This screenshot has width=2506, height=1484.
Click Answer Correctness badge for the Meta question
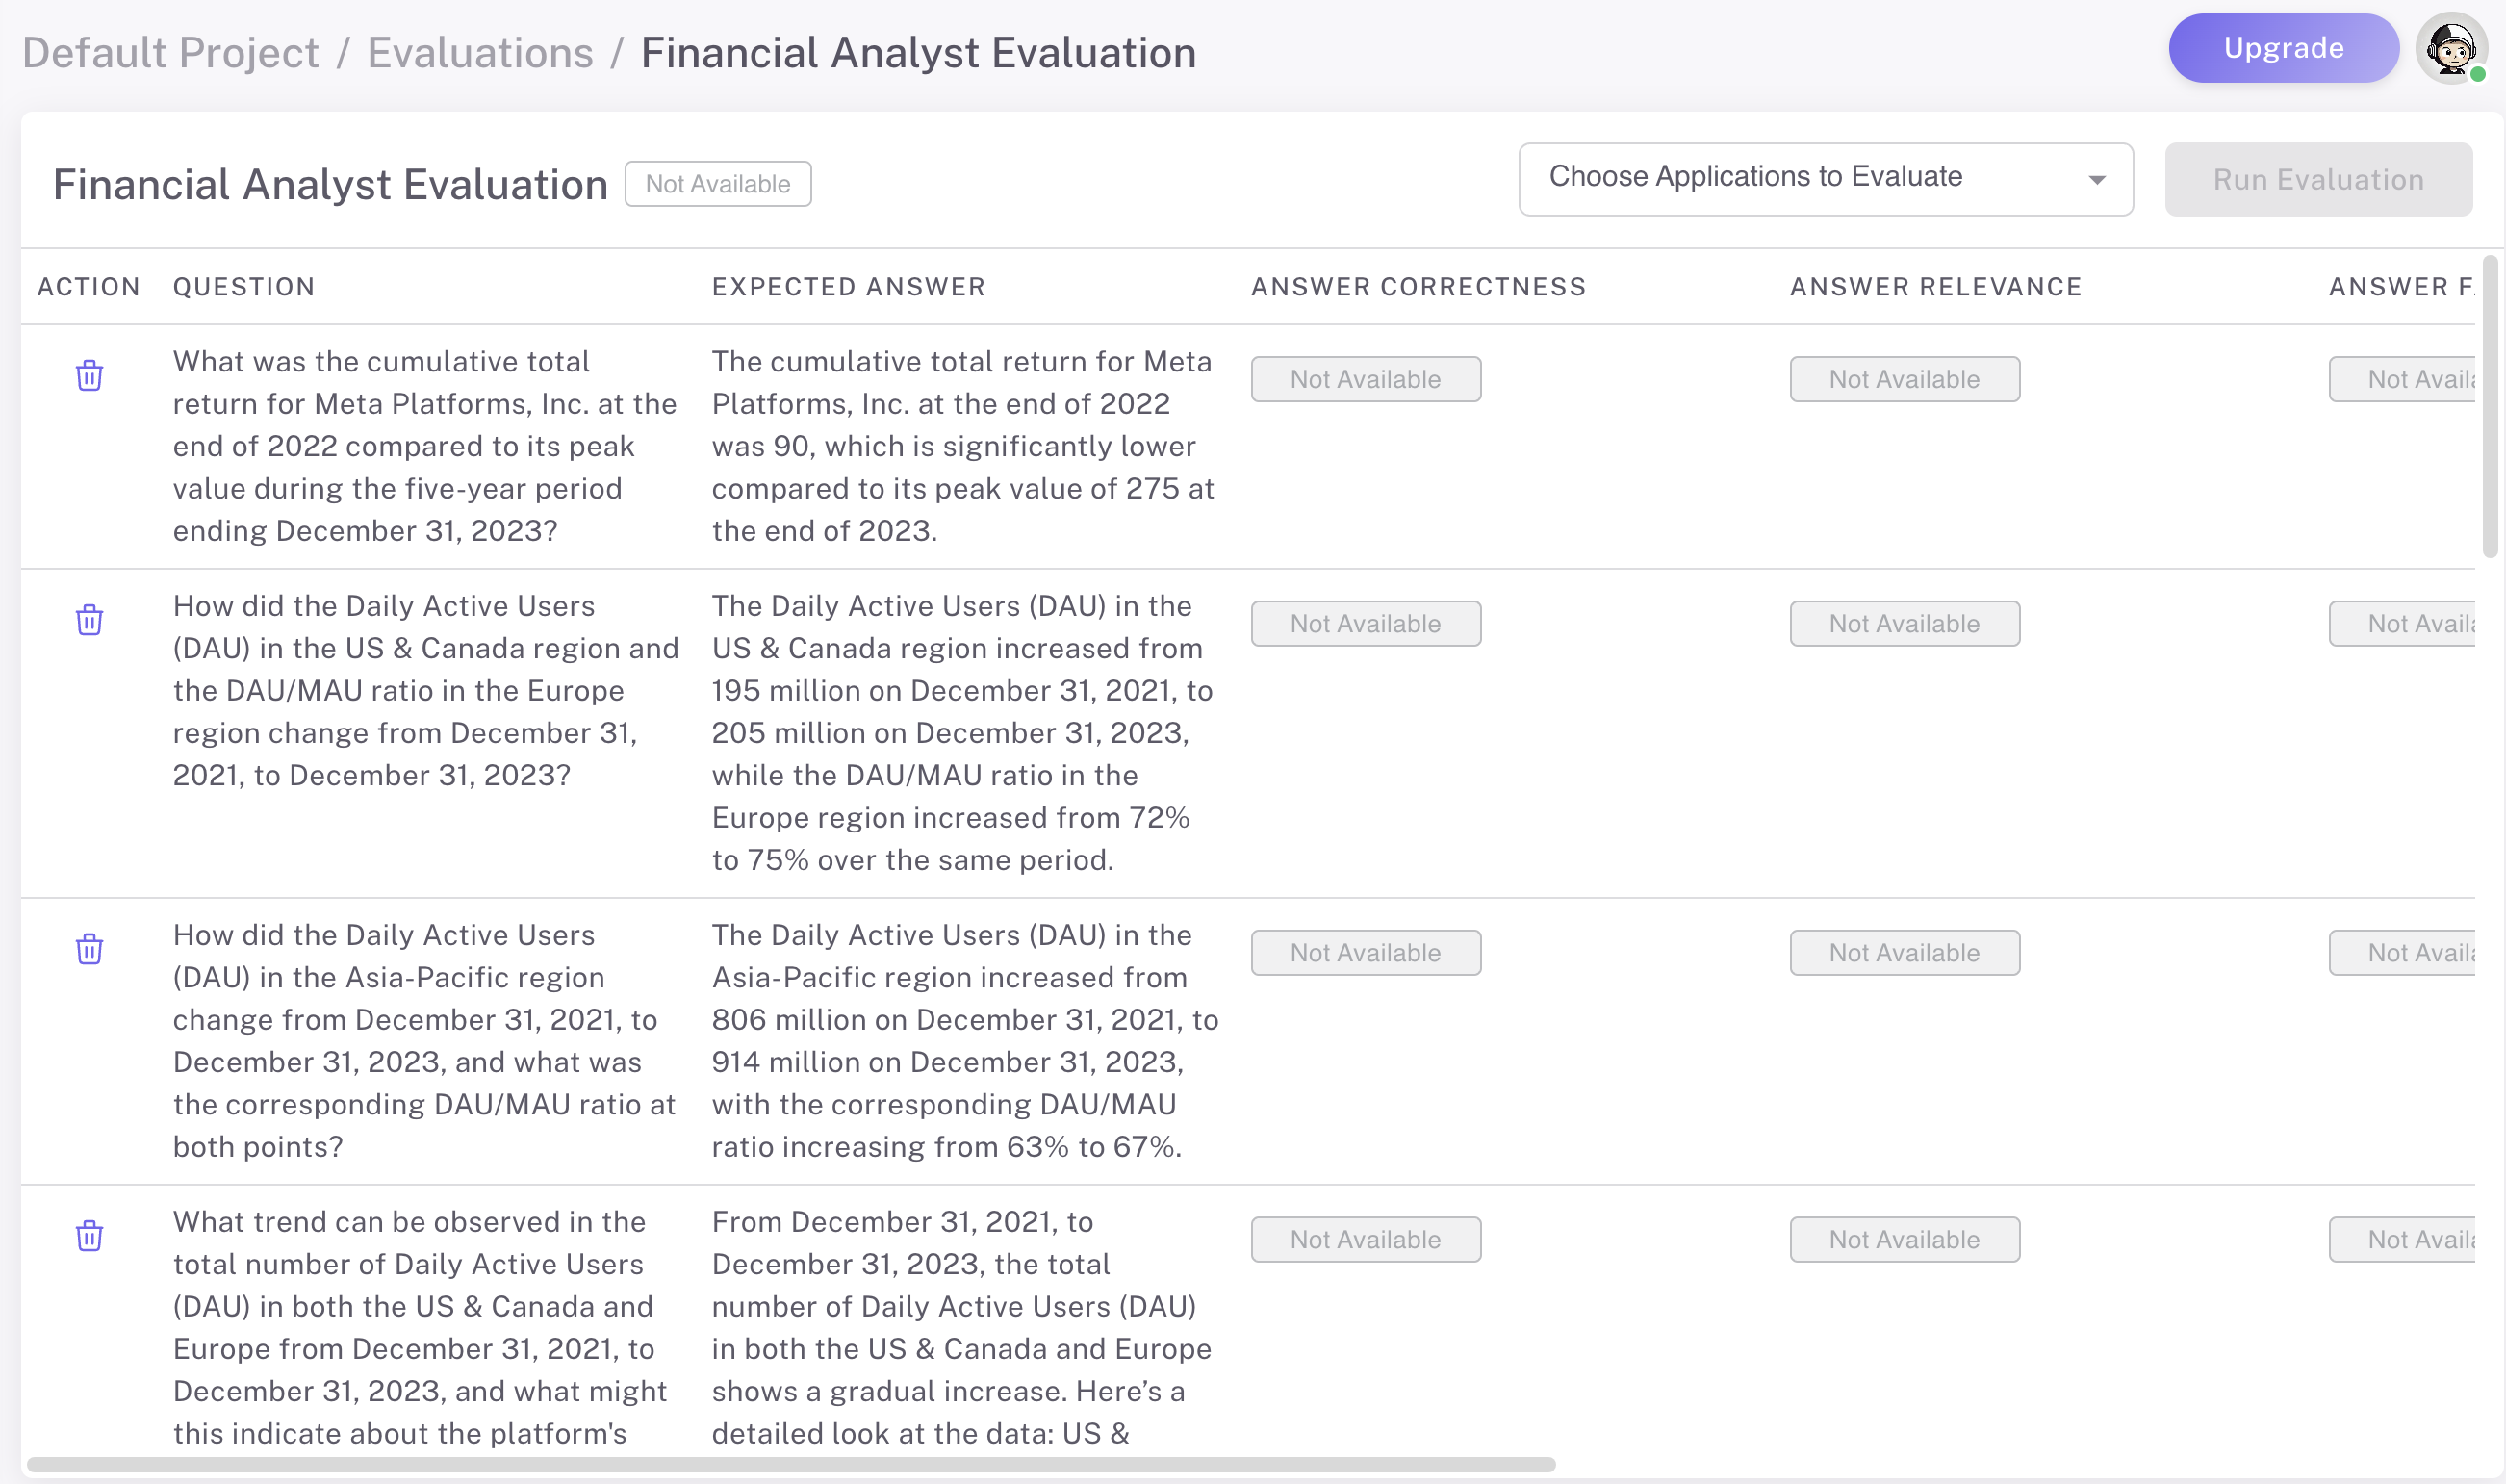[1365, 379]
